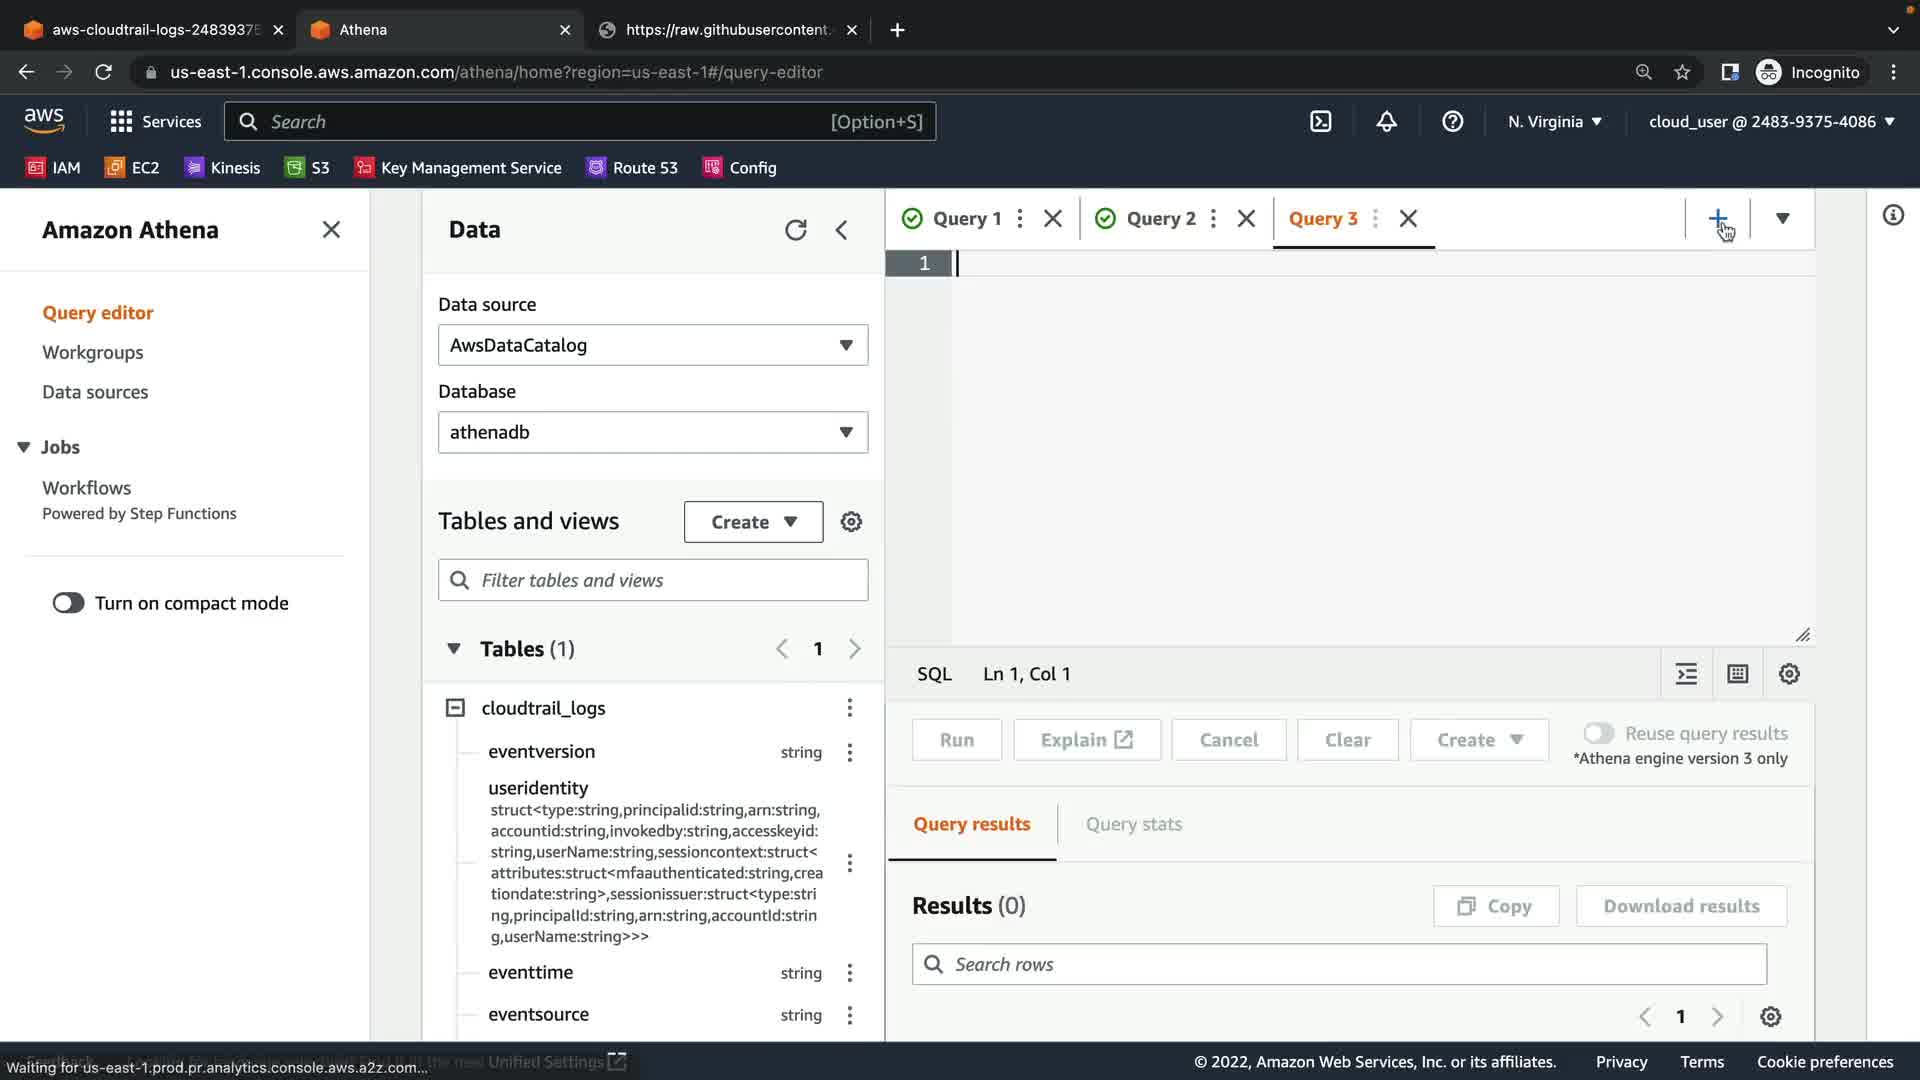1920x1080 pixels.
Task: Open the Database athenadb dropdown
Action: (652, 432)
